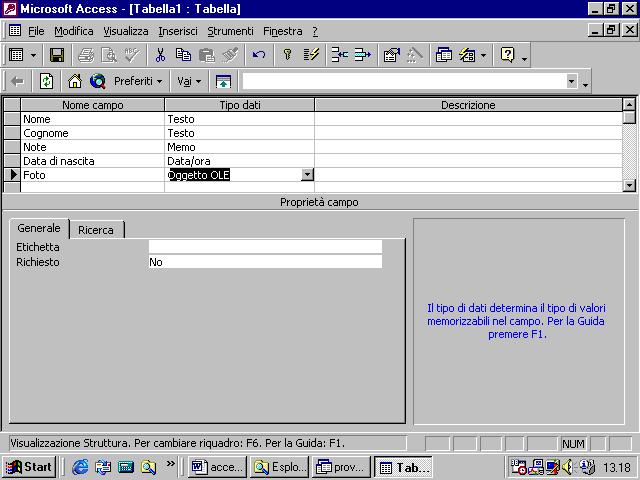Click the Delete Rows icon
Image resolution: width=640 pixels, height=480 pixels.
tap(362, 55)
